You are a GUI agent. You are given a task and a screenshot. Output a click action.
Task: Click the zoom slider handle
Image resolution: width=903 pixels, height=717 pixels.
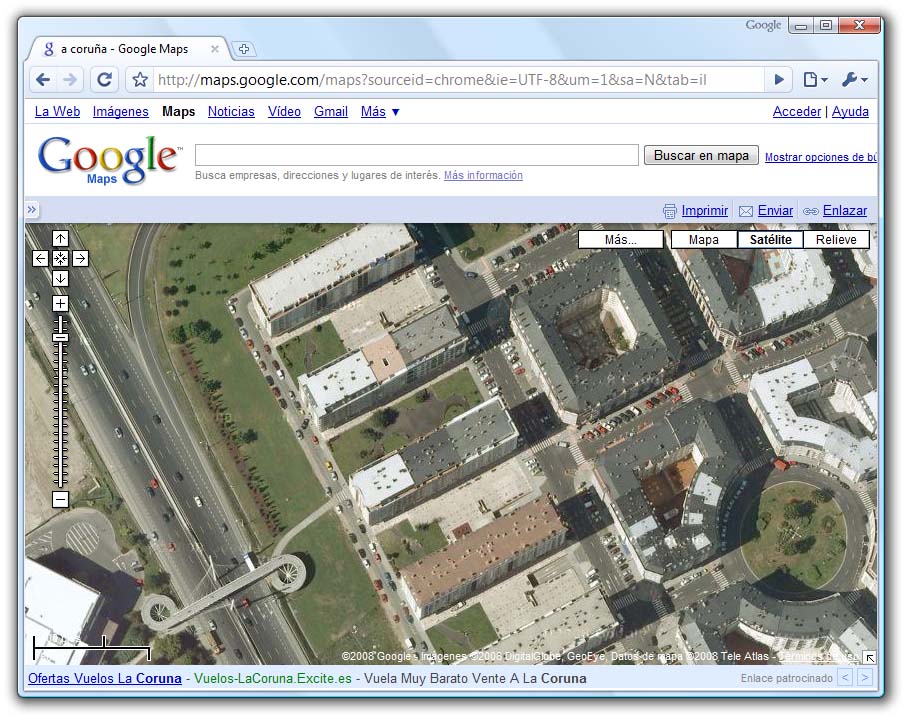point(60,338)
